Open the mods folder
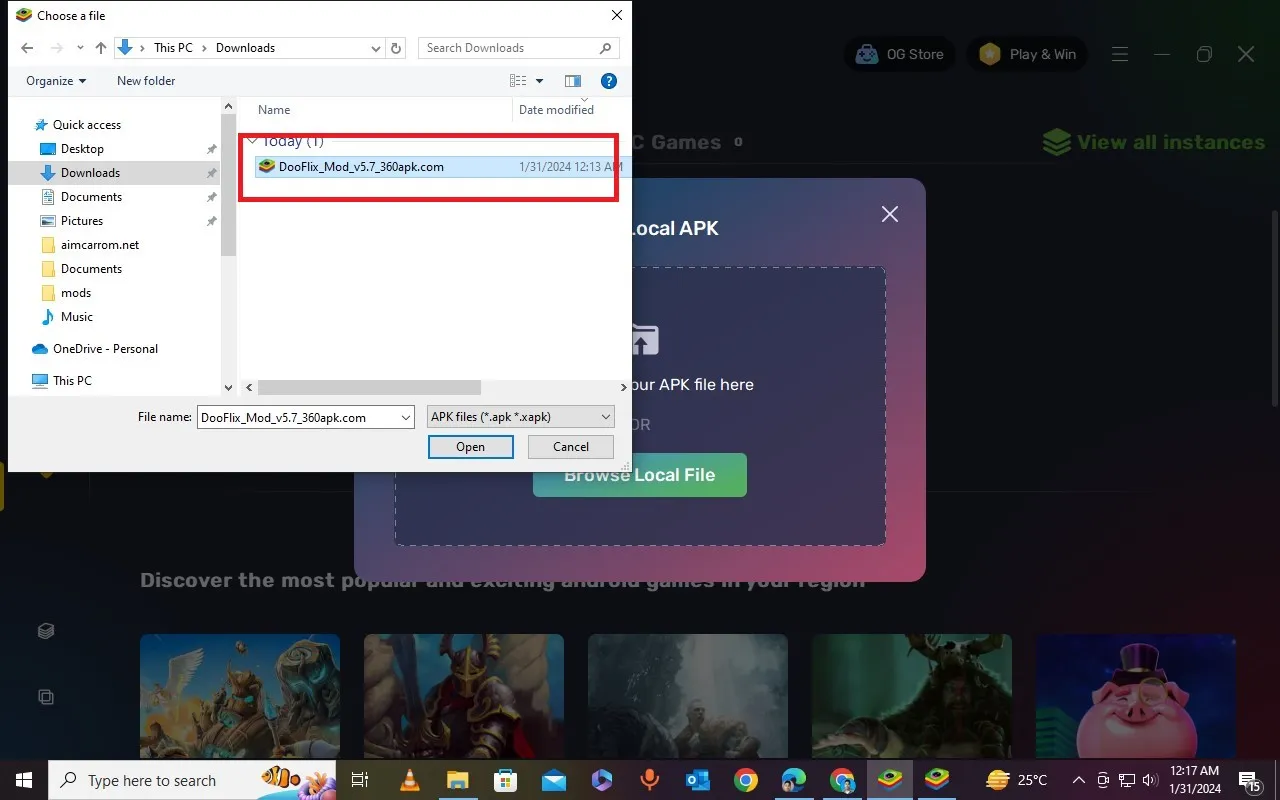 (x=76, y=293)
